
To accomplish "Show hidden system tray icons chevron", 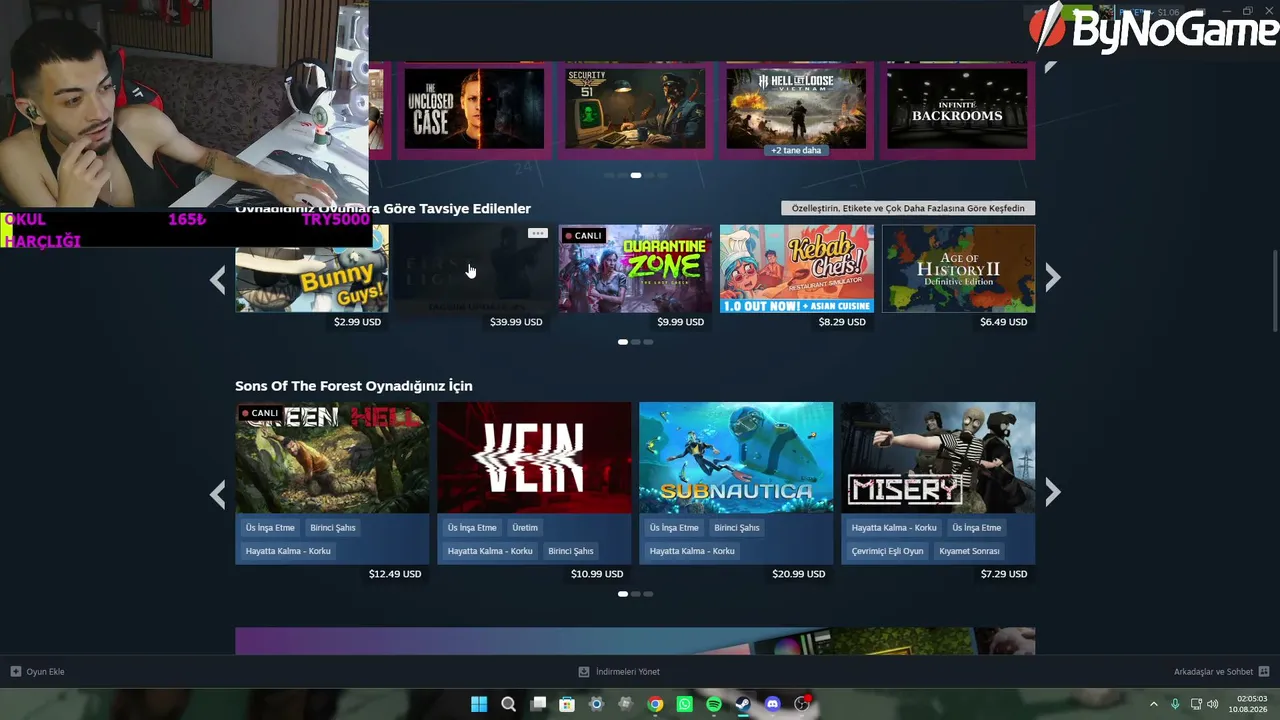I will click(x=1153, y=704).
